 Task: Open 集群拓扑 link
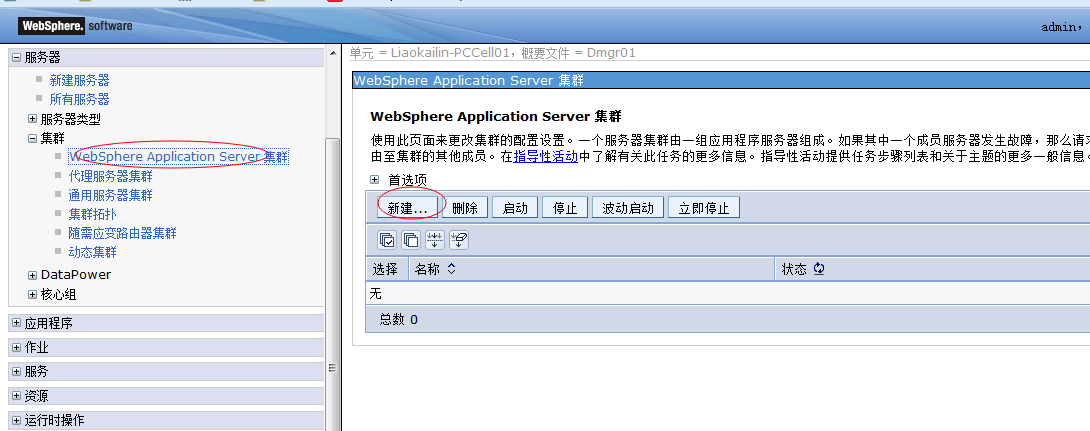[92, 214]
